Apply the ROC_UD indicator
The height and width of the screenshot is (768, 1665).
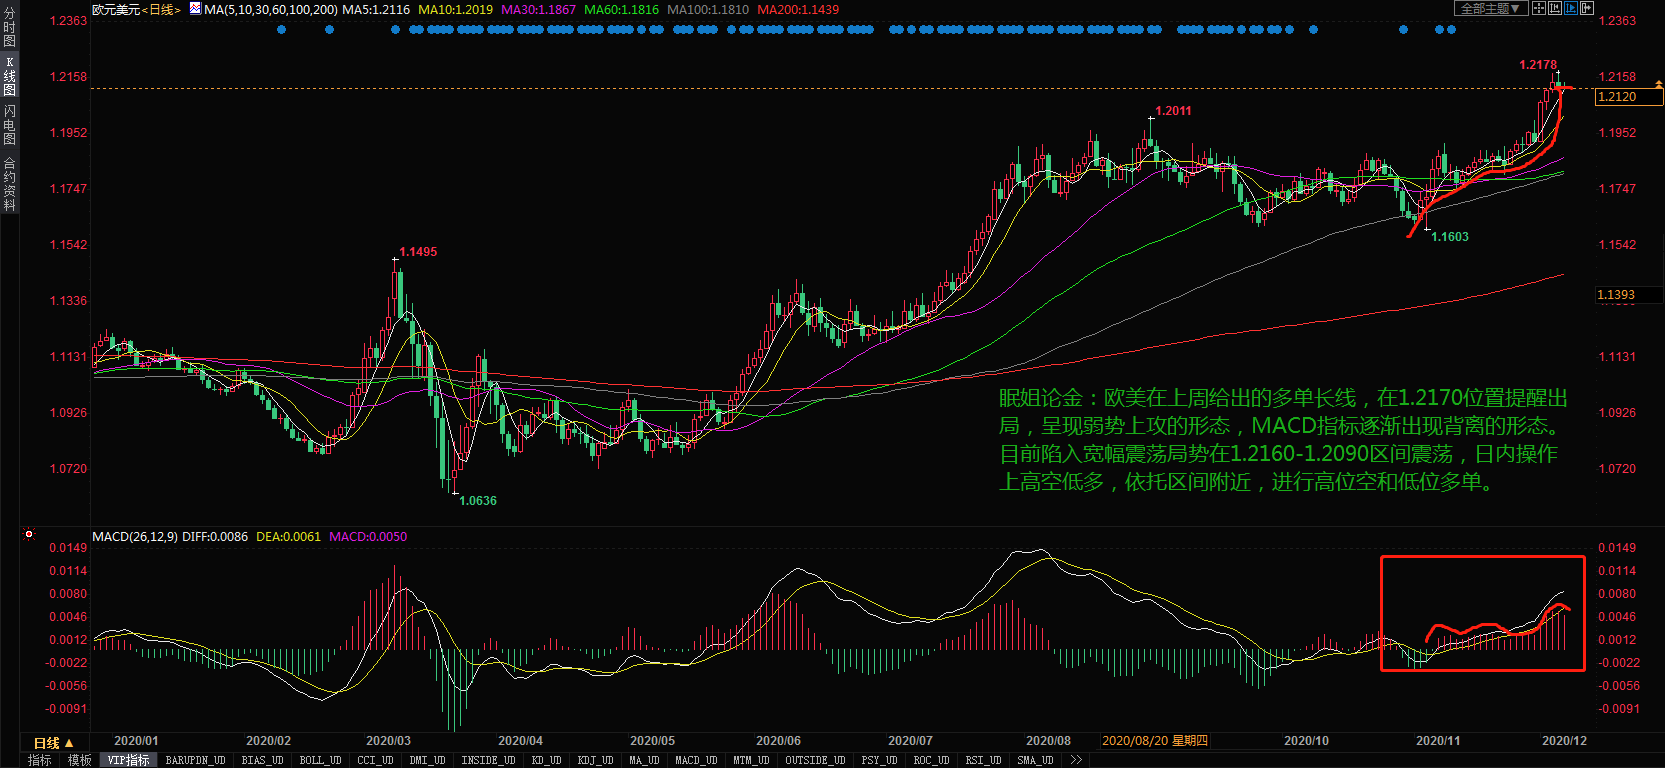931,760
